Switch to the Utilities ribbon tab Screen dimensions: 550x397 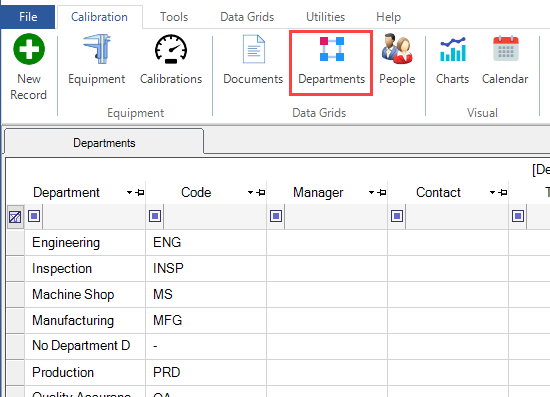[x=326, y=17]
